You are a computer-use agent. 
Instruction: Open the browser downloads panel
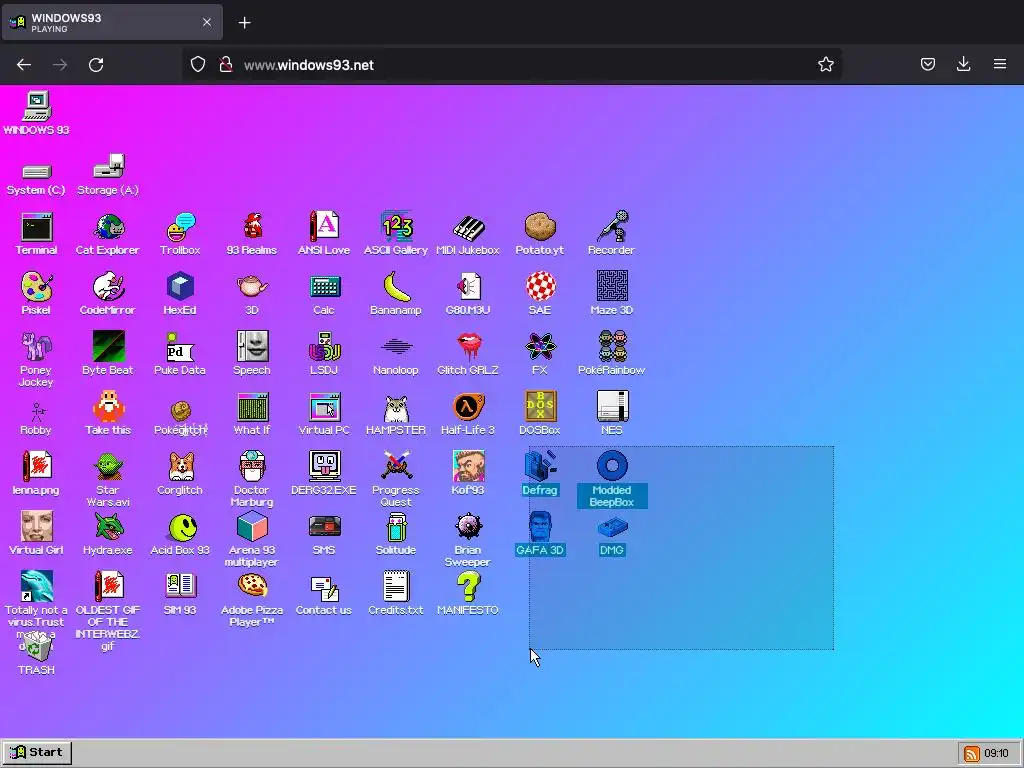click(963, 64)
